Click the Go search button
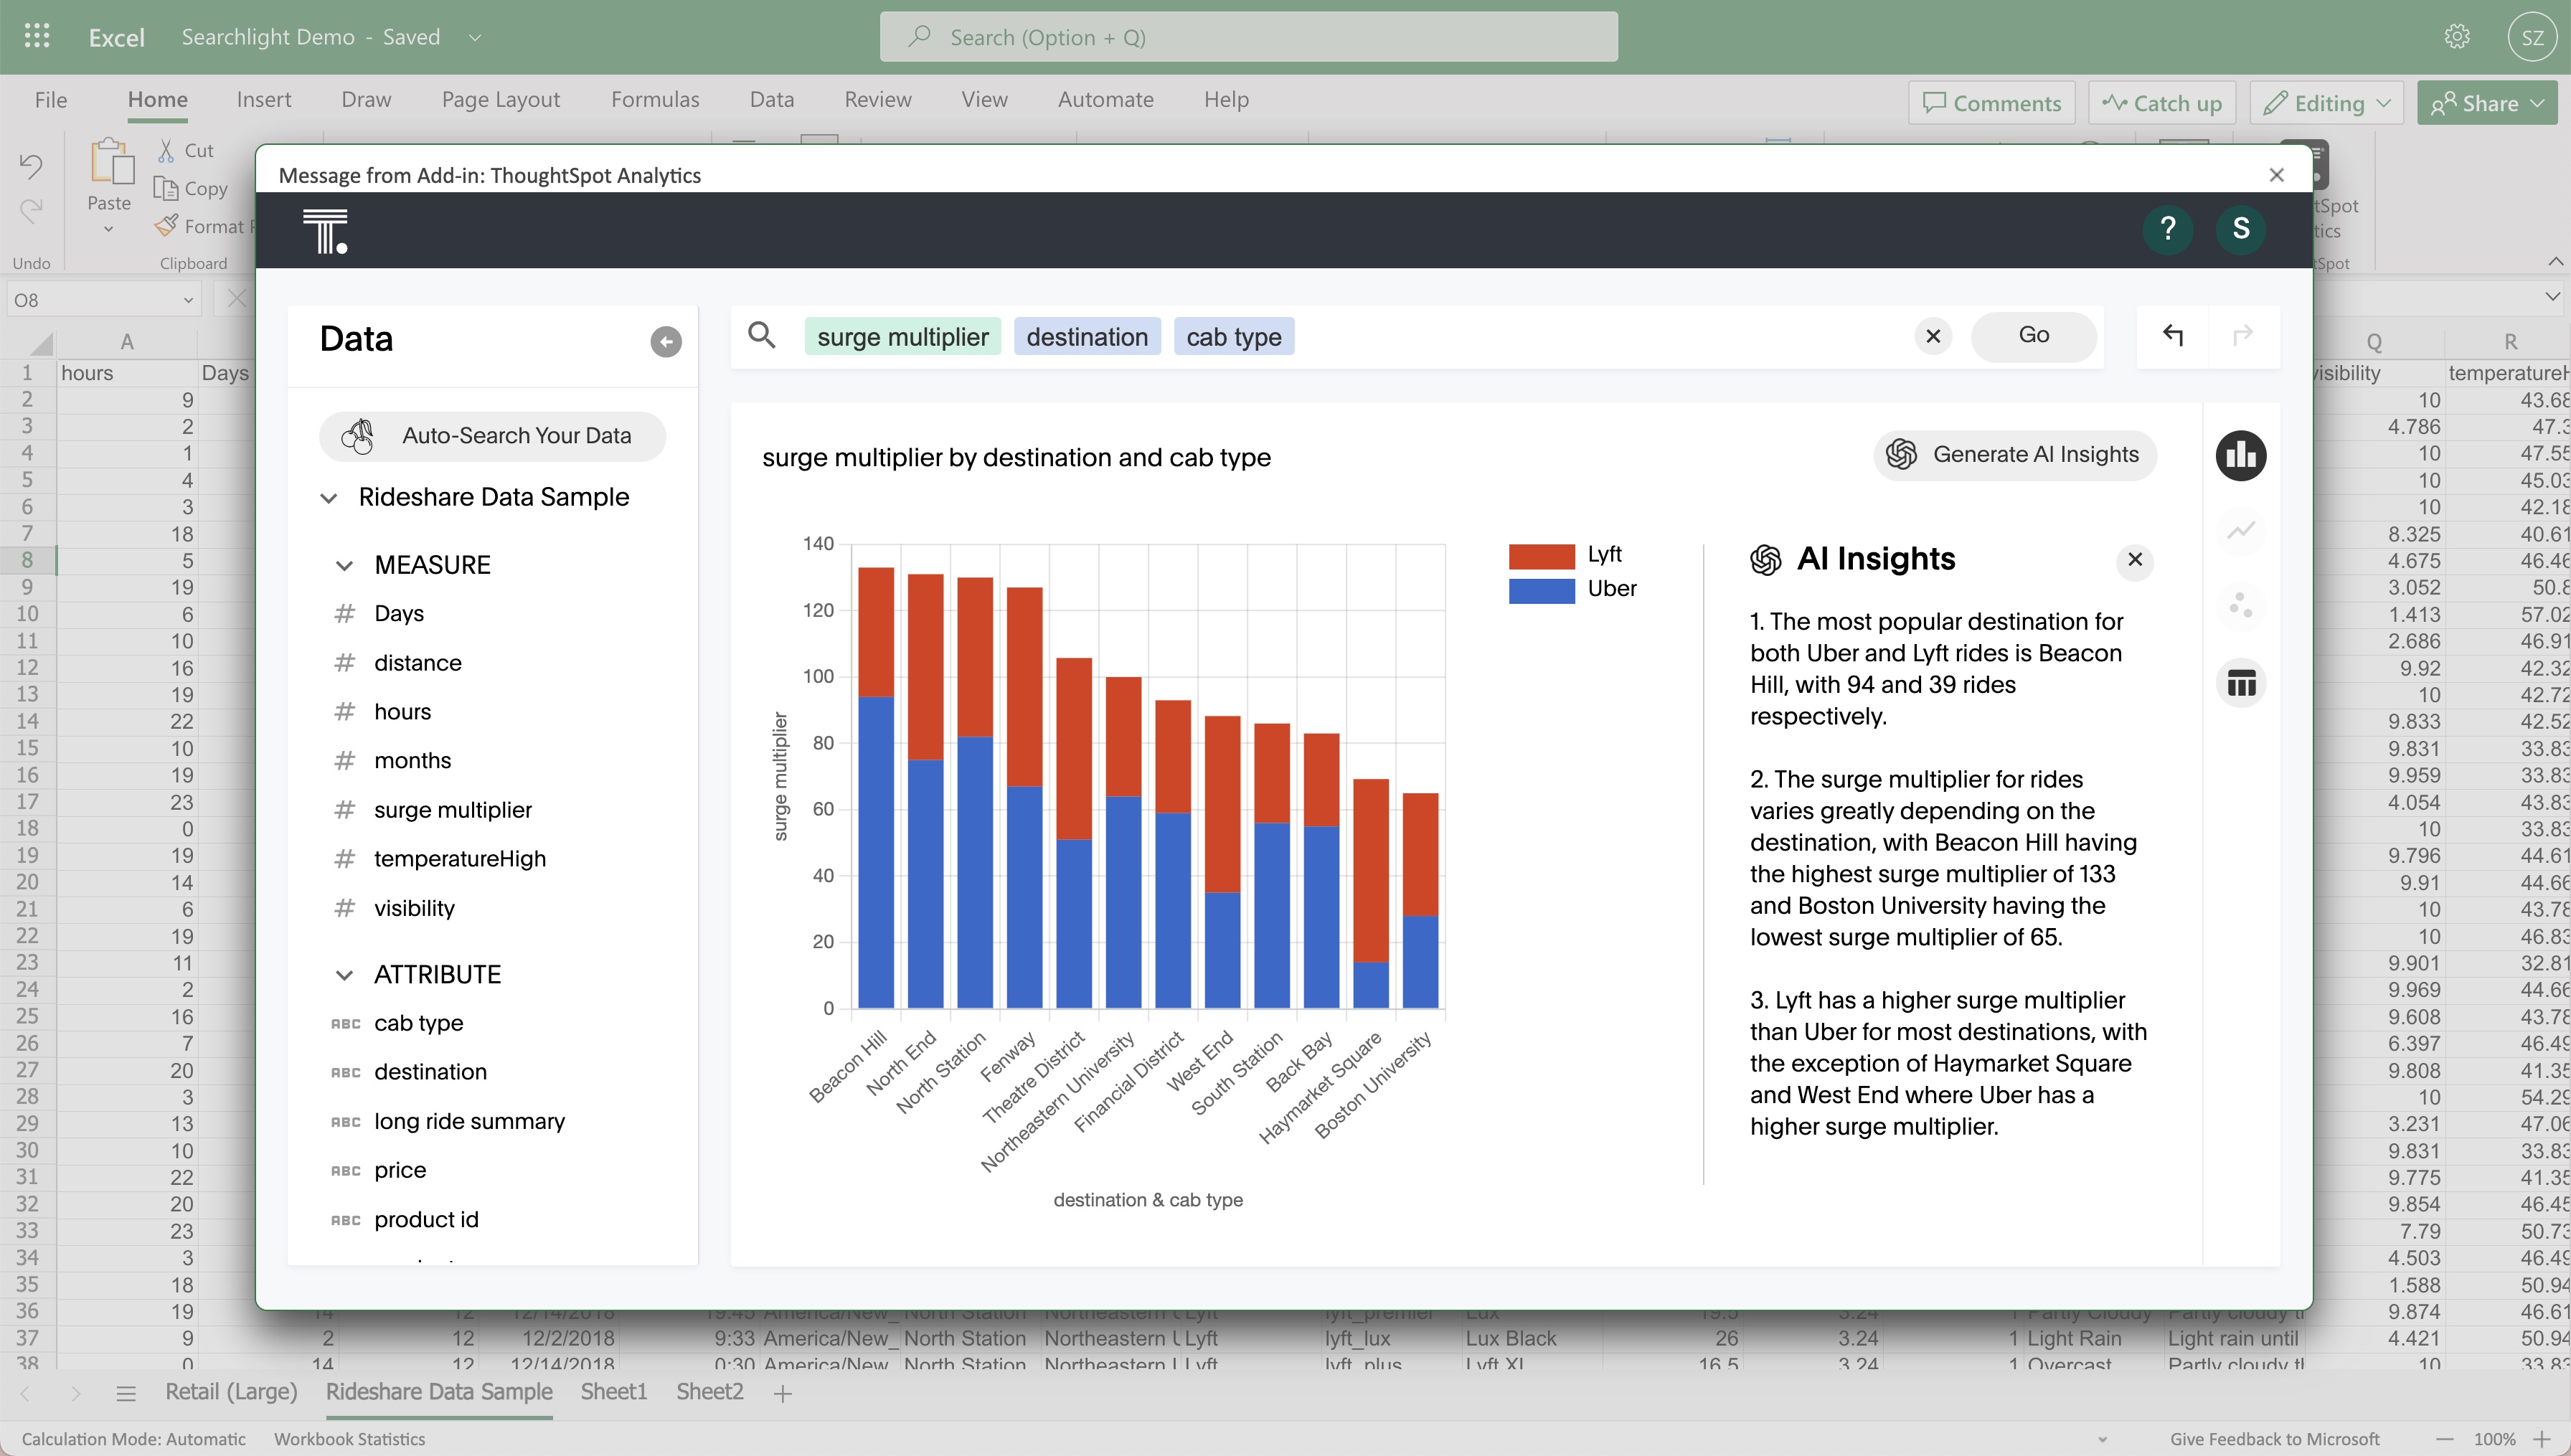Screen dimensions: 2571x1456 [2033, 336]
